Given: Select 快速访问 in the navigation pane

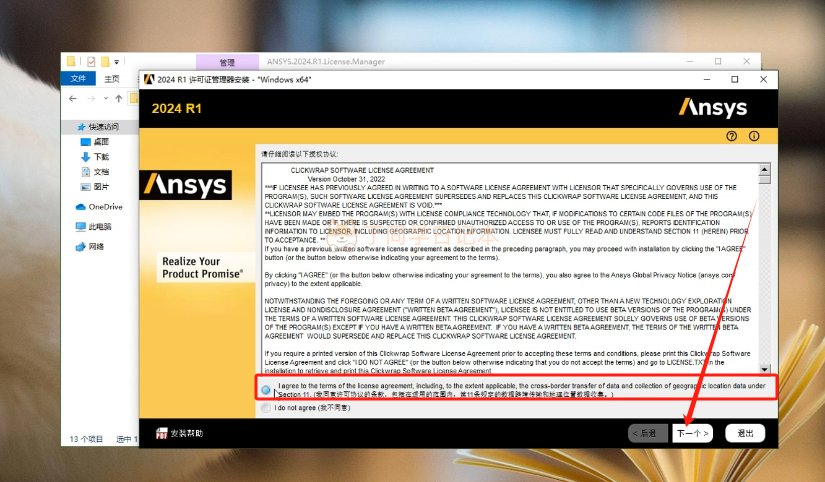Looking at the screenshot, I should click(x=98, y=127).
